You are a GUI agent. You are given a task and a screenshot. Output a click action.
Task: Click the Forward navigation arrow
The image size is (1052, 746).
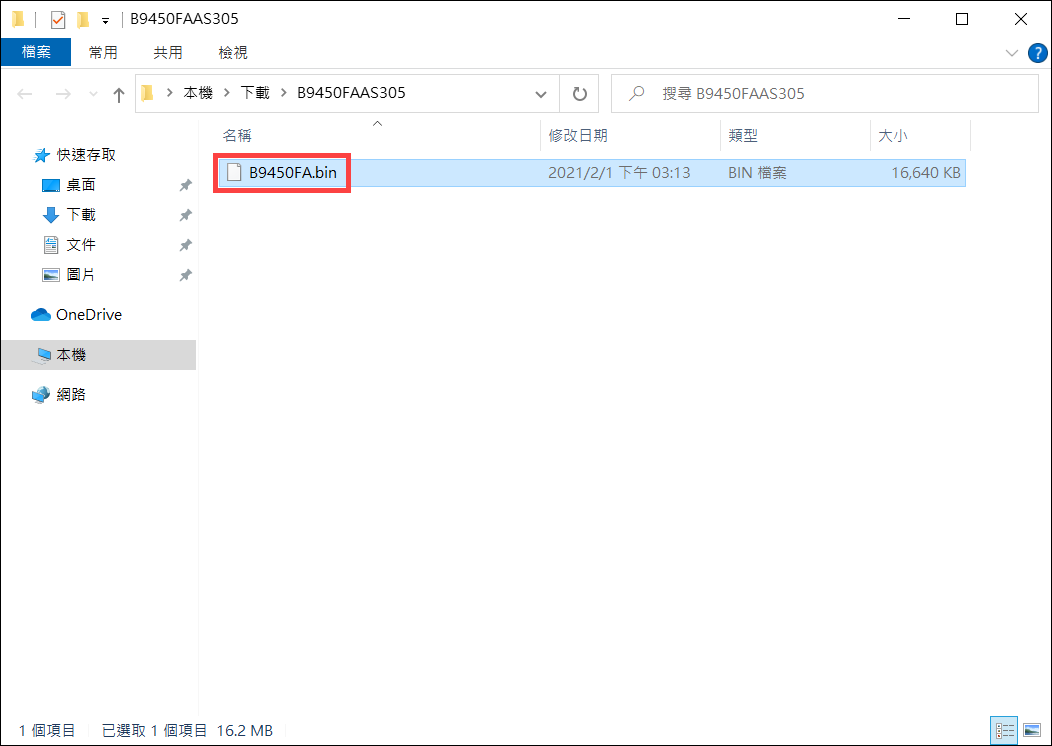(x=62, y=94)
